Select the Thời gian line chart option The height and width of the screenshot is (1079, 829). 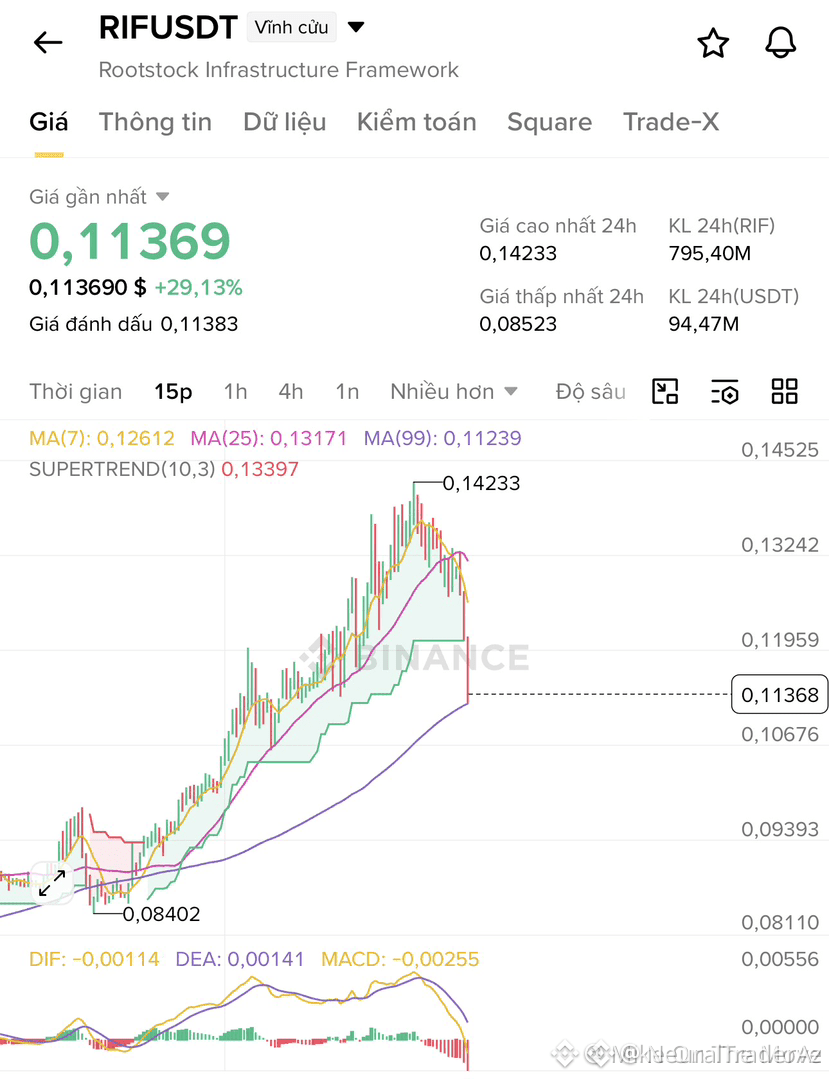click(x=76, y=392)
